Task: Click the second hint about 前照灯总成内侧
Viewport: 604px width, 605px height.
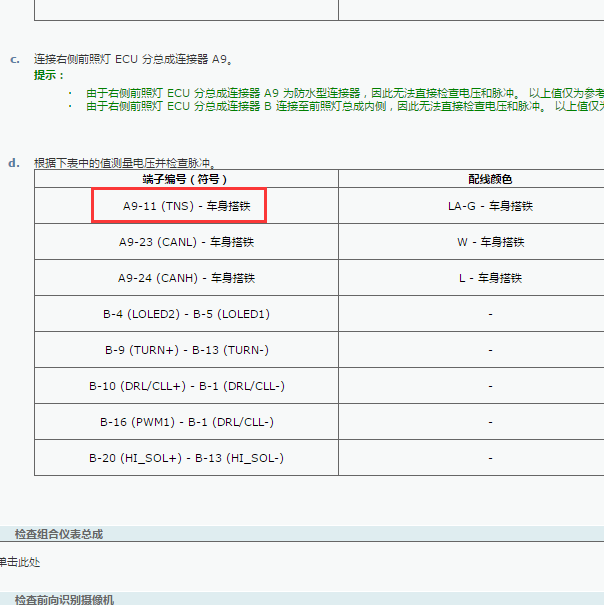Action: 345,106
